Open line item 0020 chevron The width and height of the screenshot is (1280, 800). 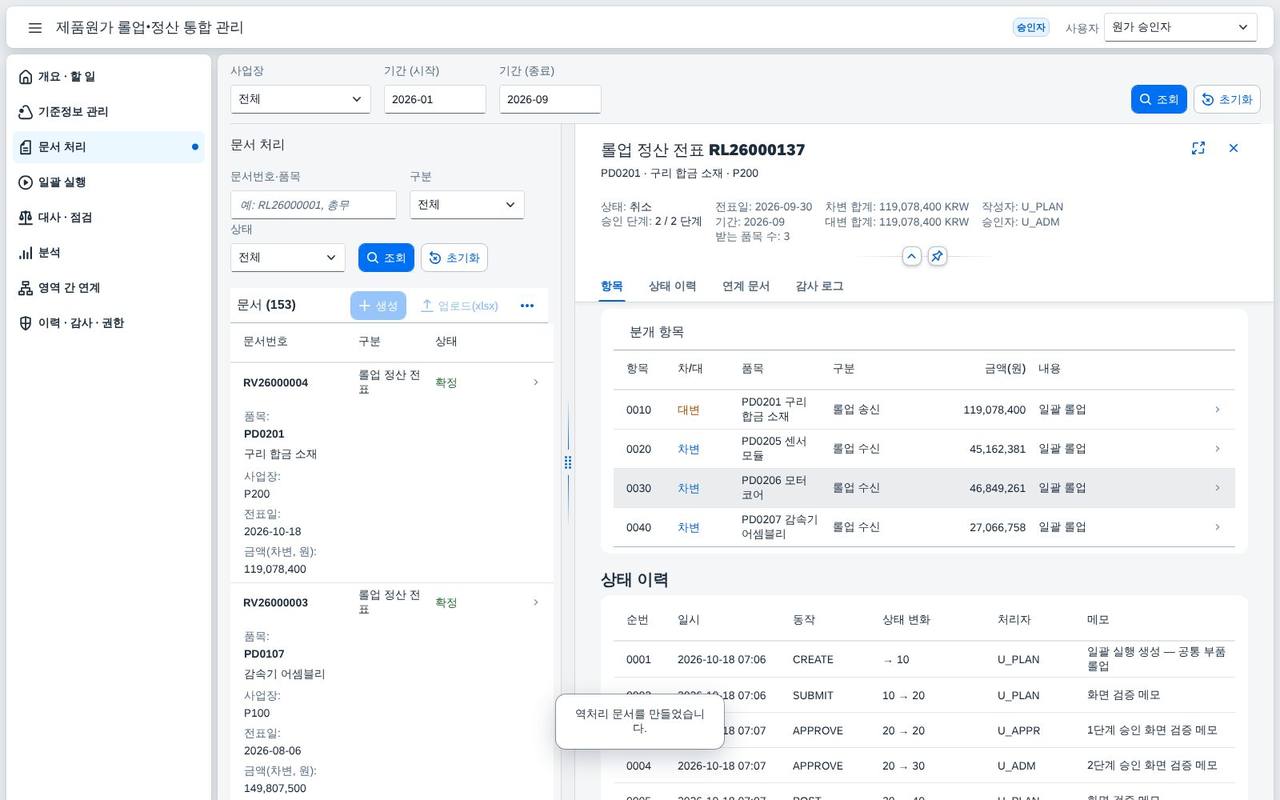[1217, 449]
